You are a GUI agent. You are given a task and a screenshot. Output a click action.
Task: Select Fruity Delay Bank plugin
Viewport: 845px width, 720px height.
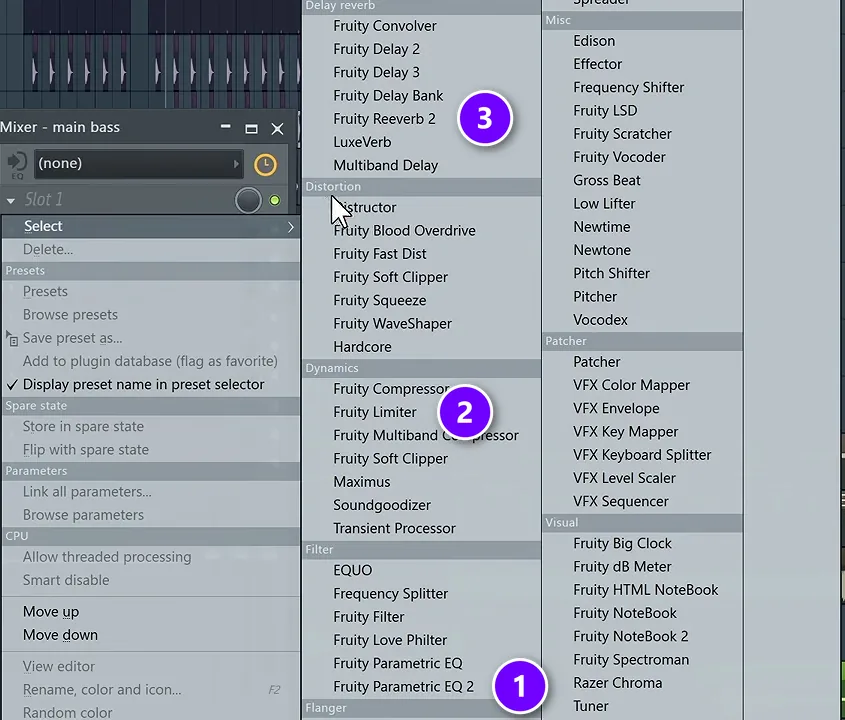pyautogui.click(x=388, y=95)
